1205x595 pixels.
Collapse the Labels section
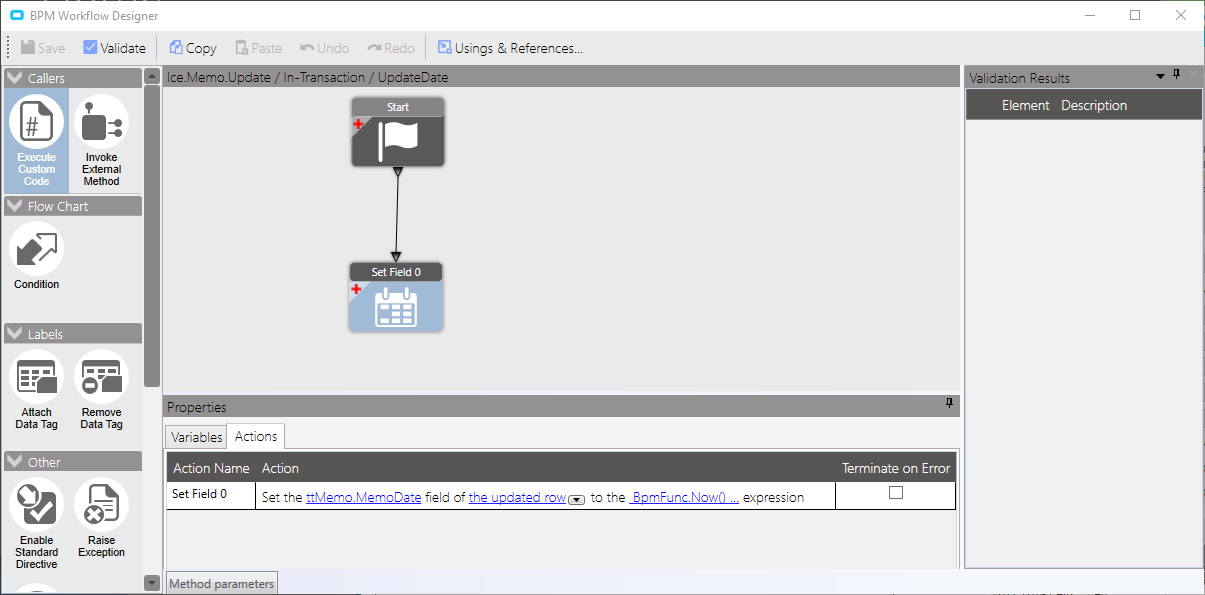[x=15, y=334]
